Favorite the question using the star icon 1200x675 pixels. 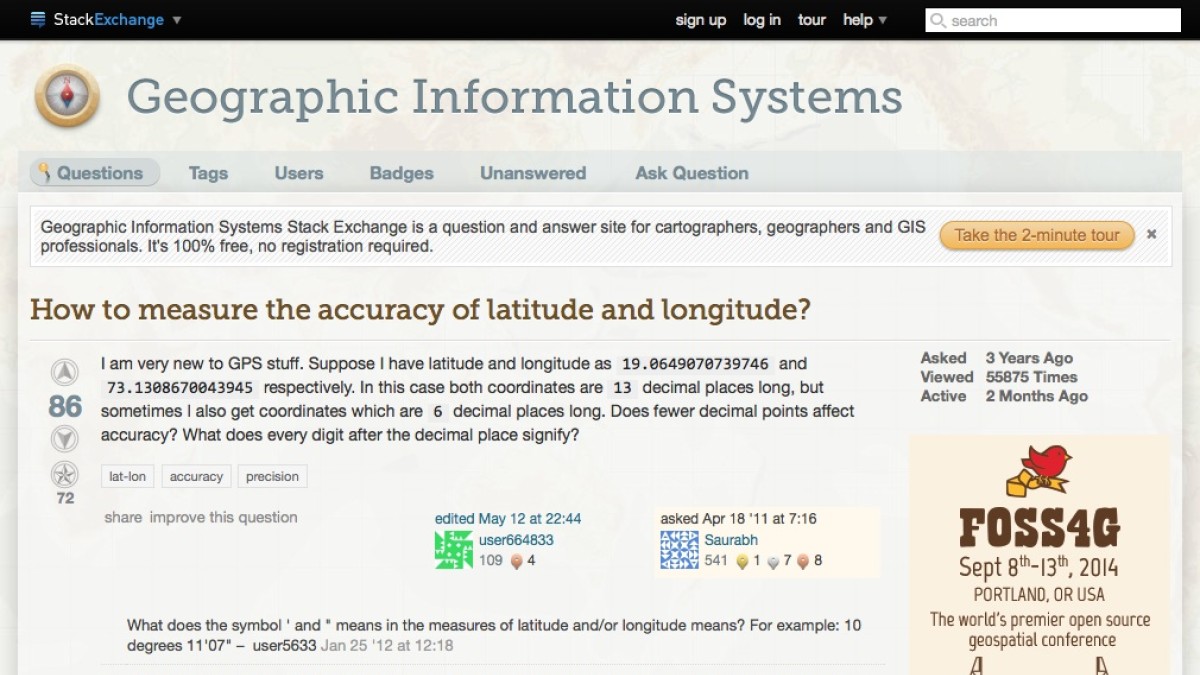click(64, 474)
